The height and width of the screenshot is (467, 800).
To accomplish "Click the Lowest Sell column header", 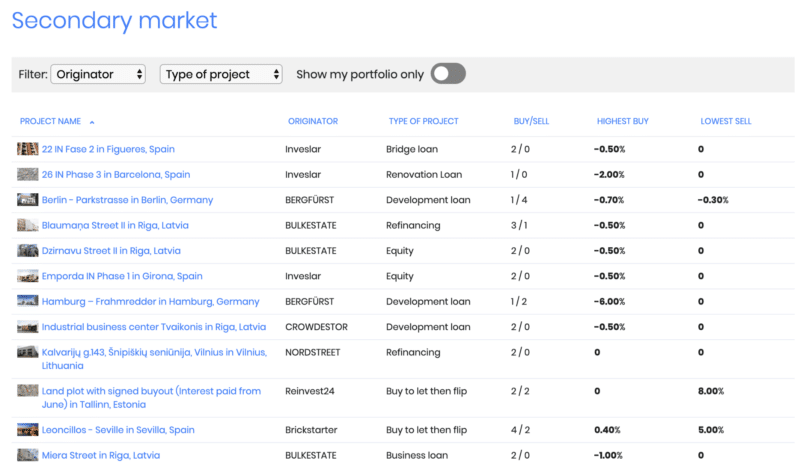I will click(x=726, y=121).
